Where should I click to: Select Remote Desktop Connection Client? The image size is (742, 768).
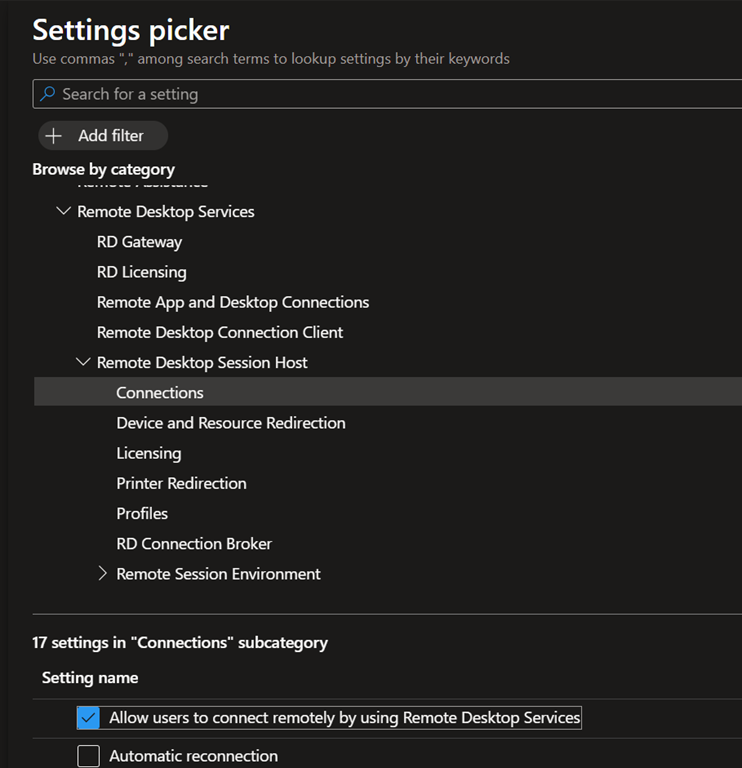point(220,333)
